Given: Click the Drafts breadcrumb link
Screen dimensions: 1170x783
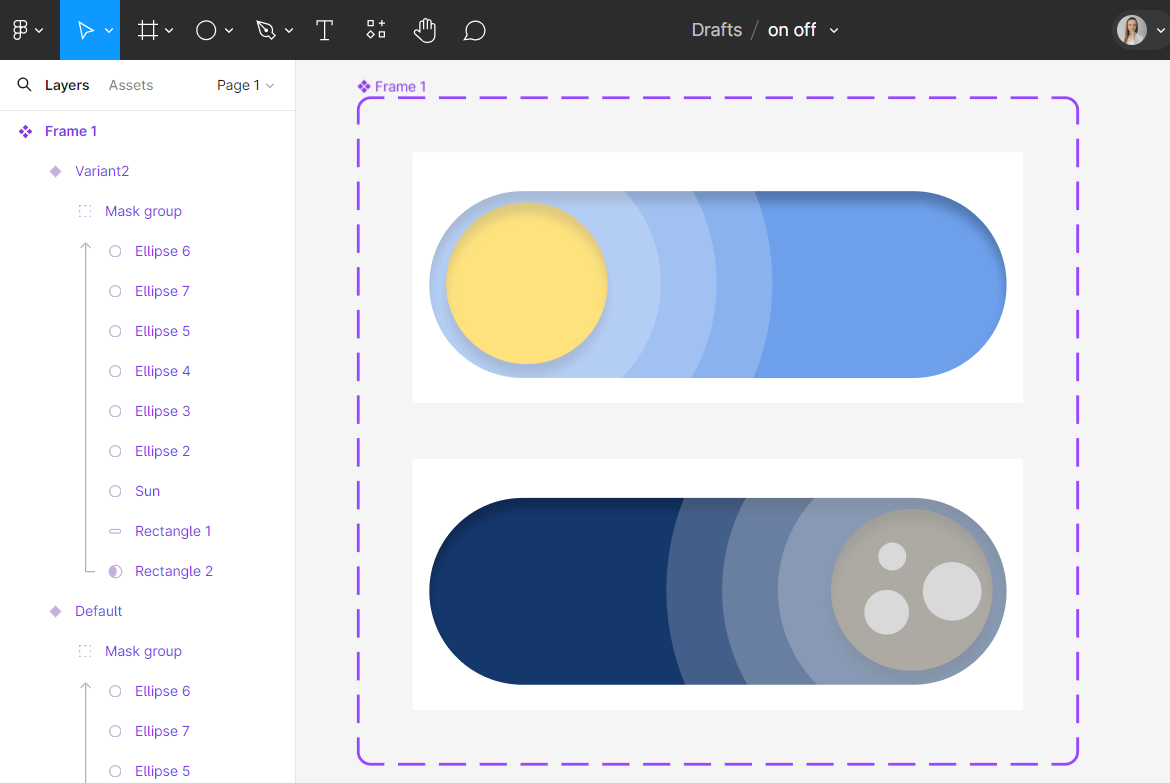Looking at the screenshot, I should click(x=716, y=30).
